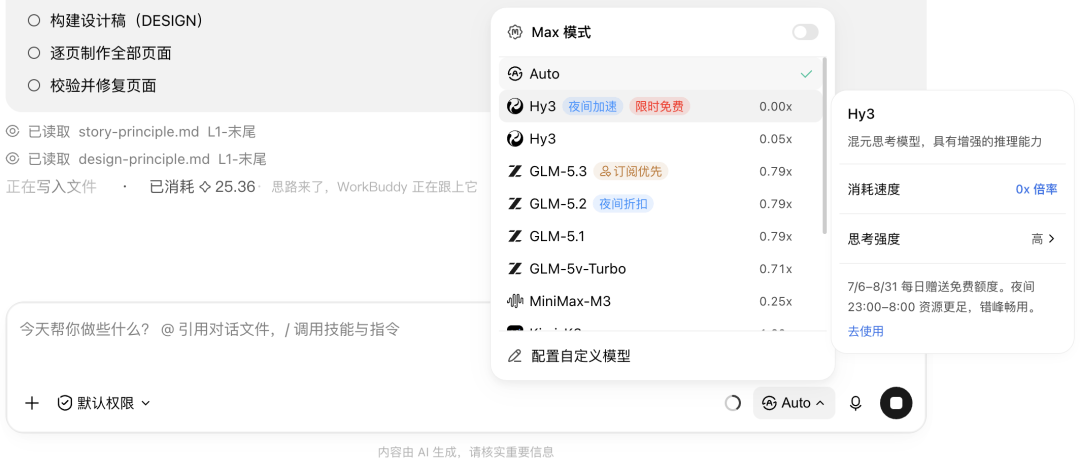Choose GLM-5.2 model
1080x470 pixels.
(x=660, y=203)
